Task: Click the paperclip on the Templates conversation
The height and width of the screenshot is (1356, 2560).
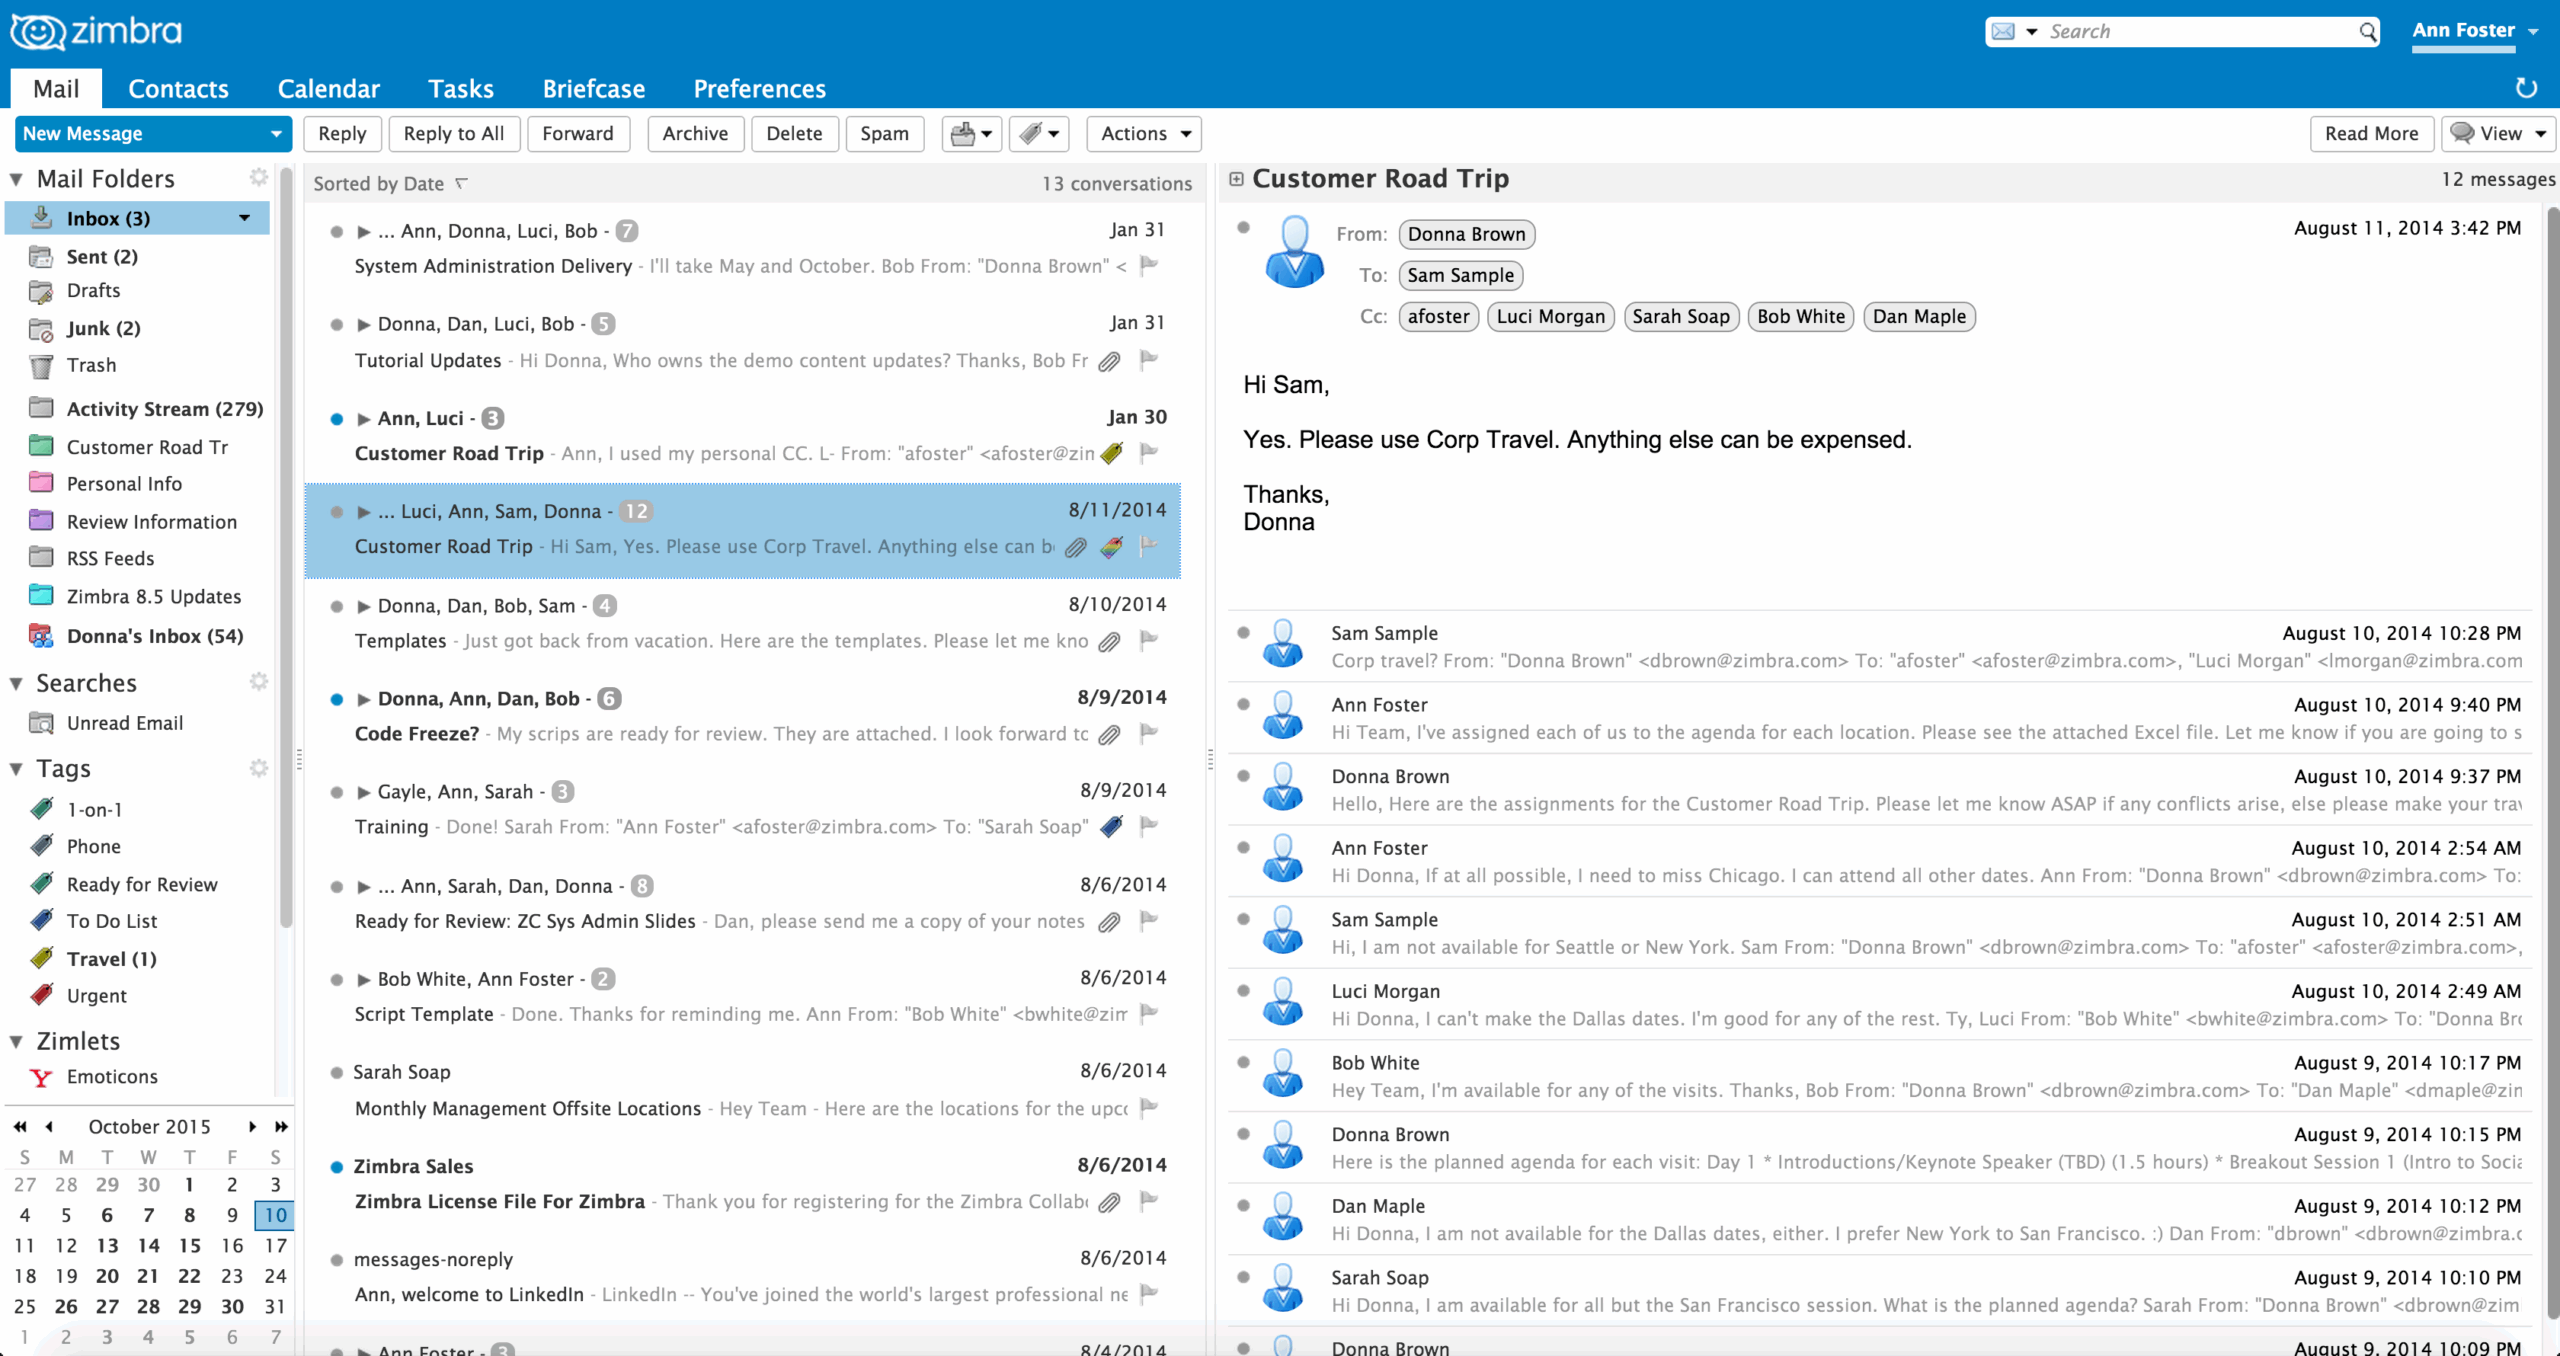Action: (x=1108, y=642)
